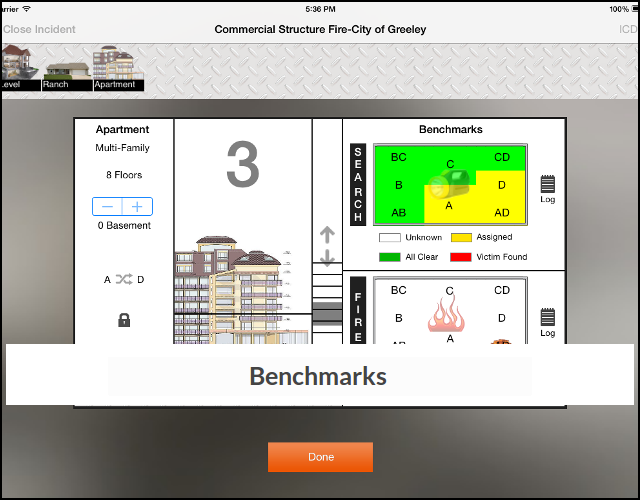Tap the yellow AD sector in Search grid
The image size is (640, 500).
click(502, 213)
